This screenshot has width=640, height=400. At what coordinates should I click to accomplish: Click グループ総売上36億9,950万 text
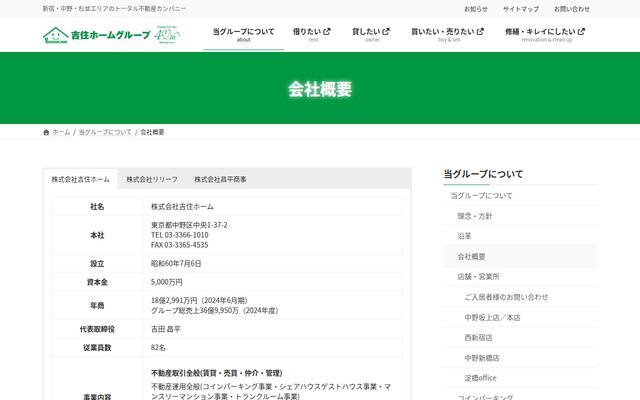pyautogui.click(x=195, y=311)
